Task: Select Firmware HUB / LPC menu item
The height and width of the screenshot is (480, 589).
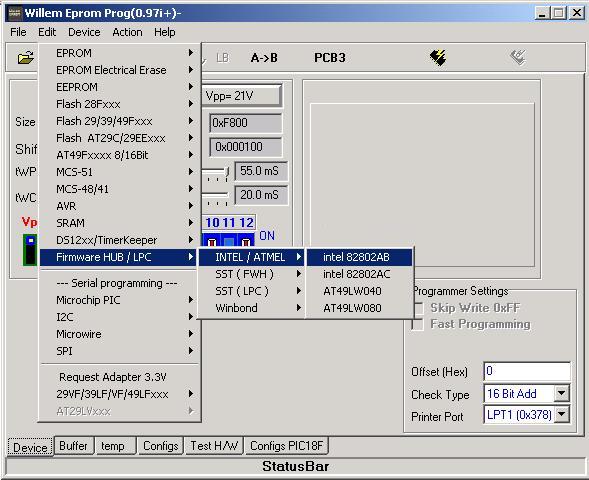Action: click(118, 257)
